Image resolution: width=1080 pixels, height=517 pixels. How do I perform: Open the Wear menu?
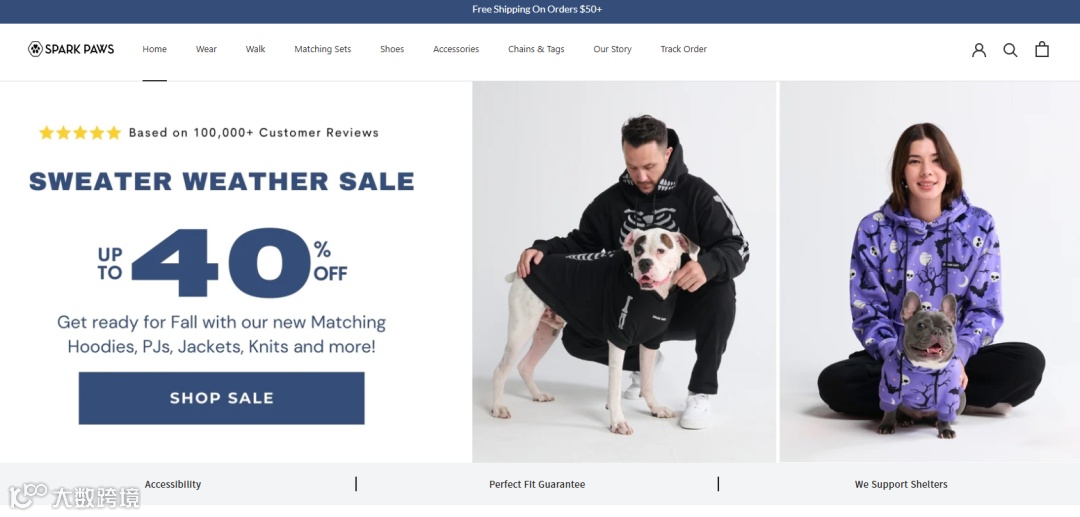[x=206, y=49]
